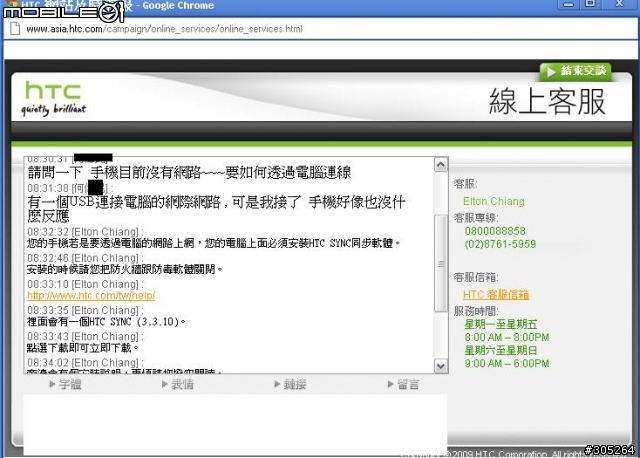Click the 客服專線 label

point(476,218)
